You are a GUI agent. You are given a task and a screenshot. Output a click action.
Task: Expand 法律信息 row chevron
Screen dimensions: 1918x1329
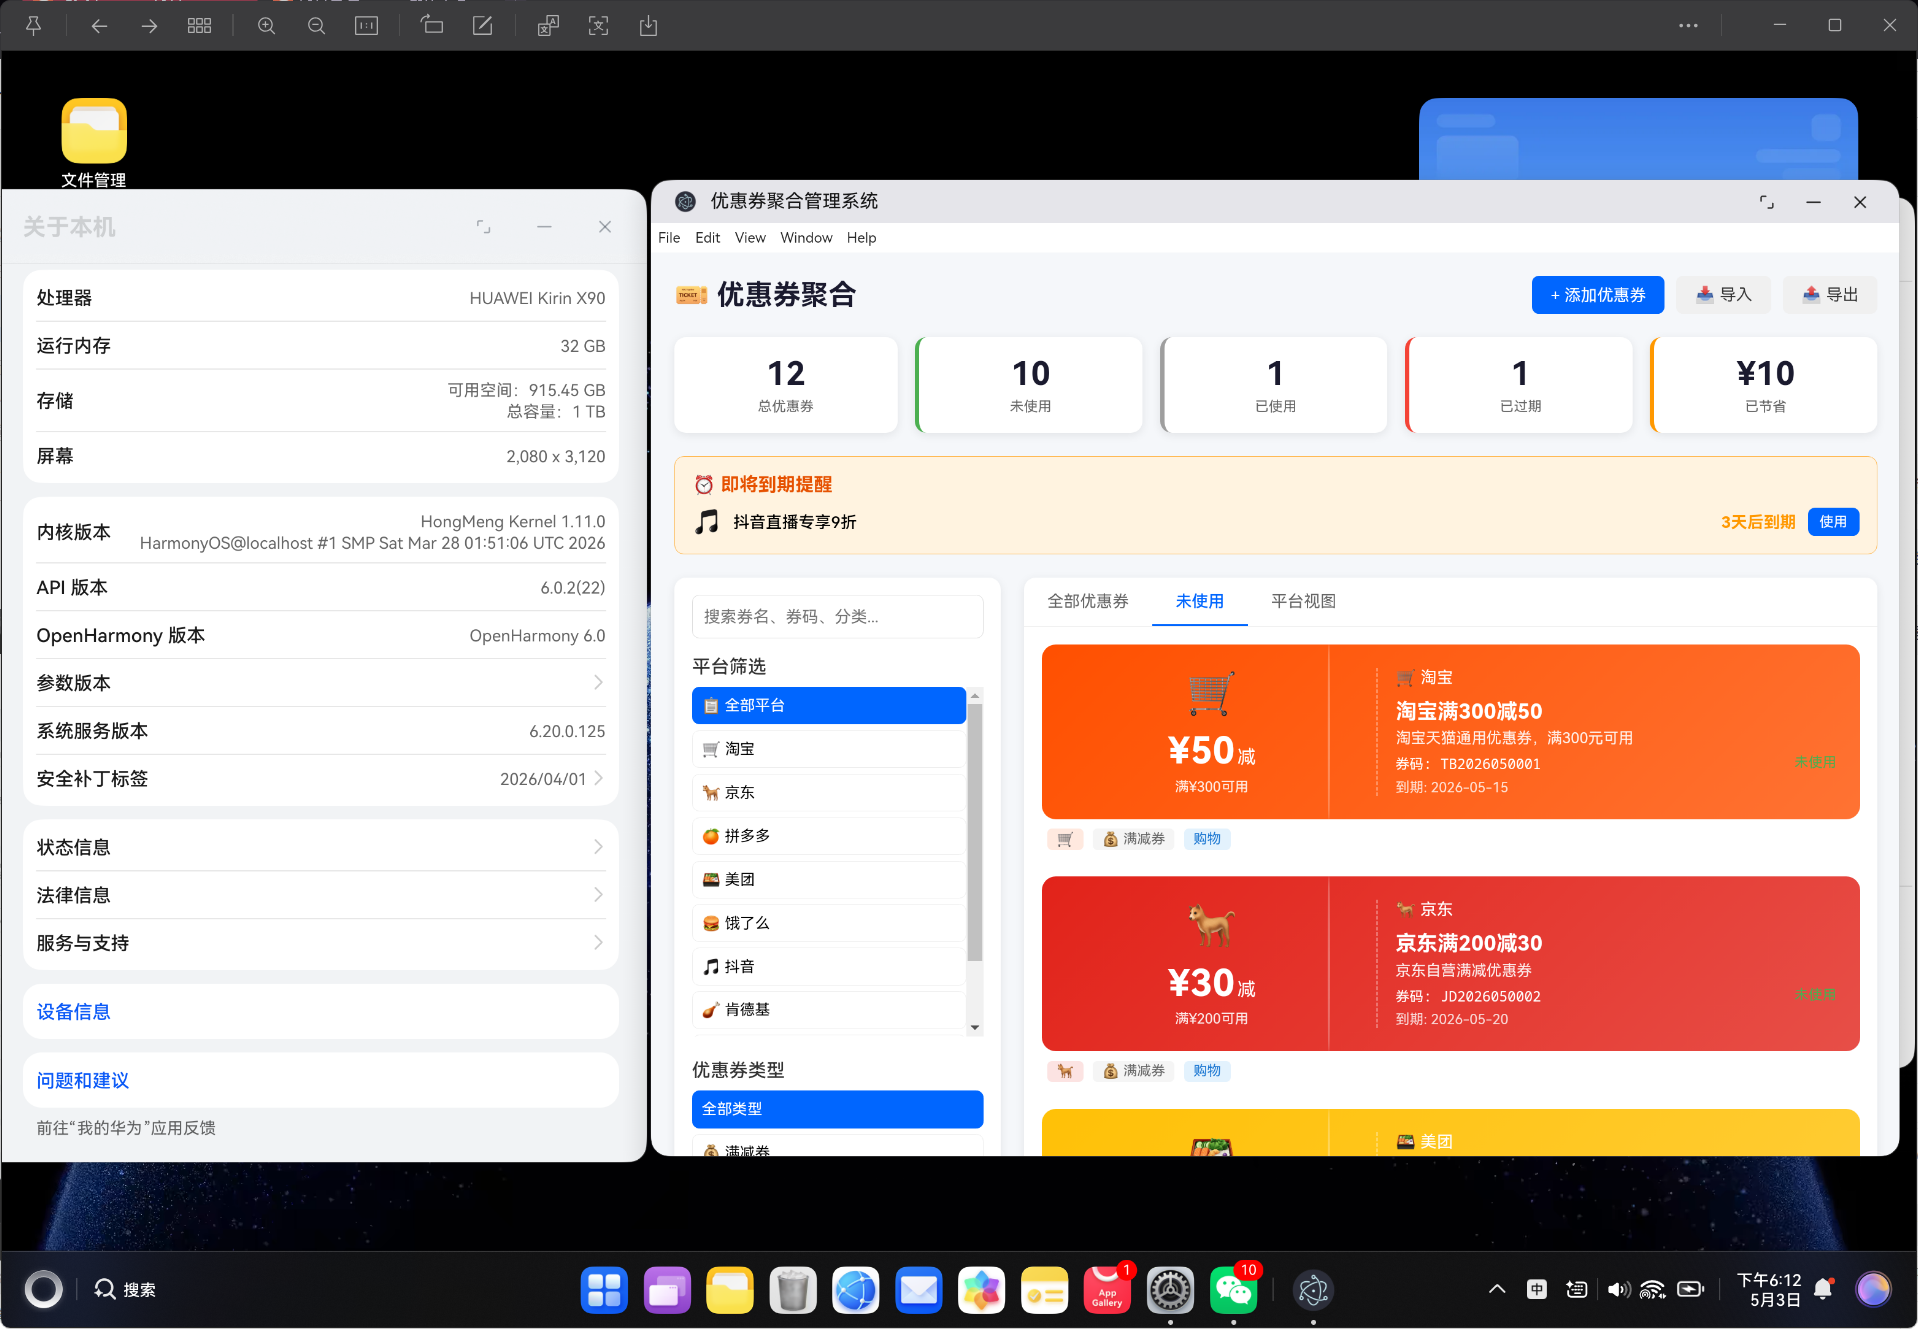pos(598,895)
